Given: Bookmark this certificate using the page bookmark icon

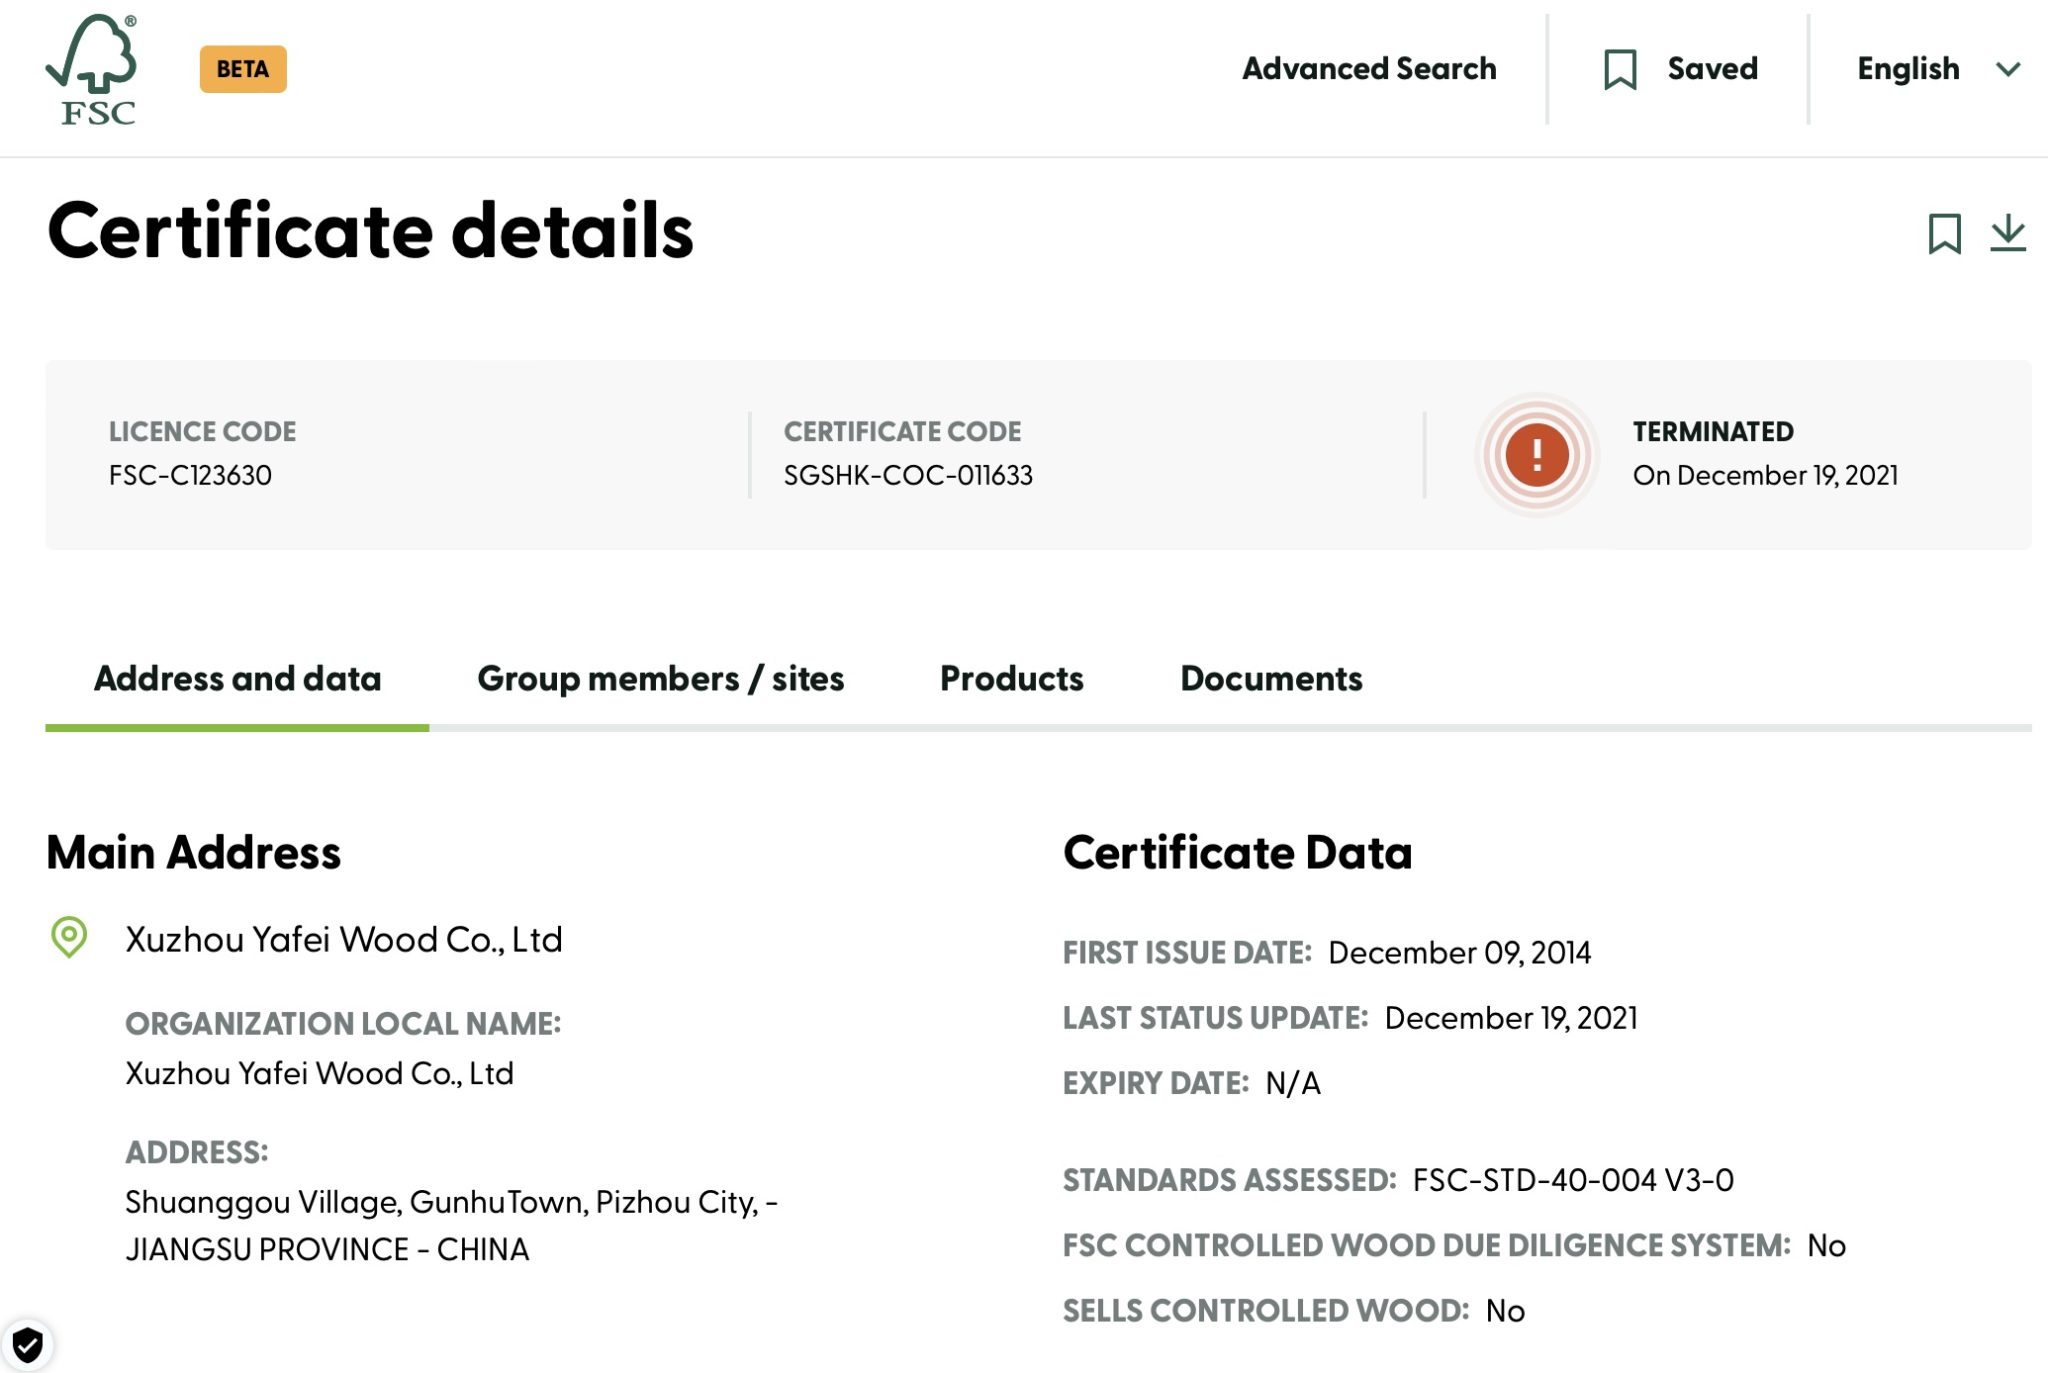Looking at the screenshot, I should [1944, 234].
